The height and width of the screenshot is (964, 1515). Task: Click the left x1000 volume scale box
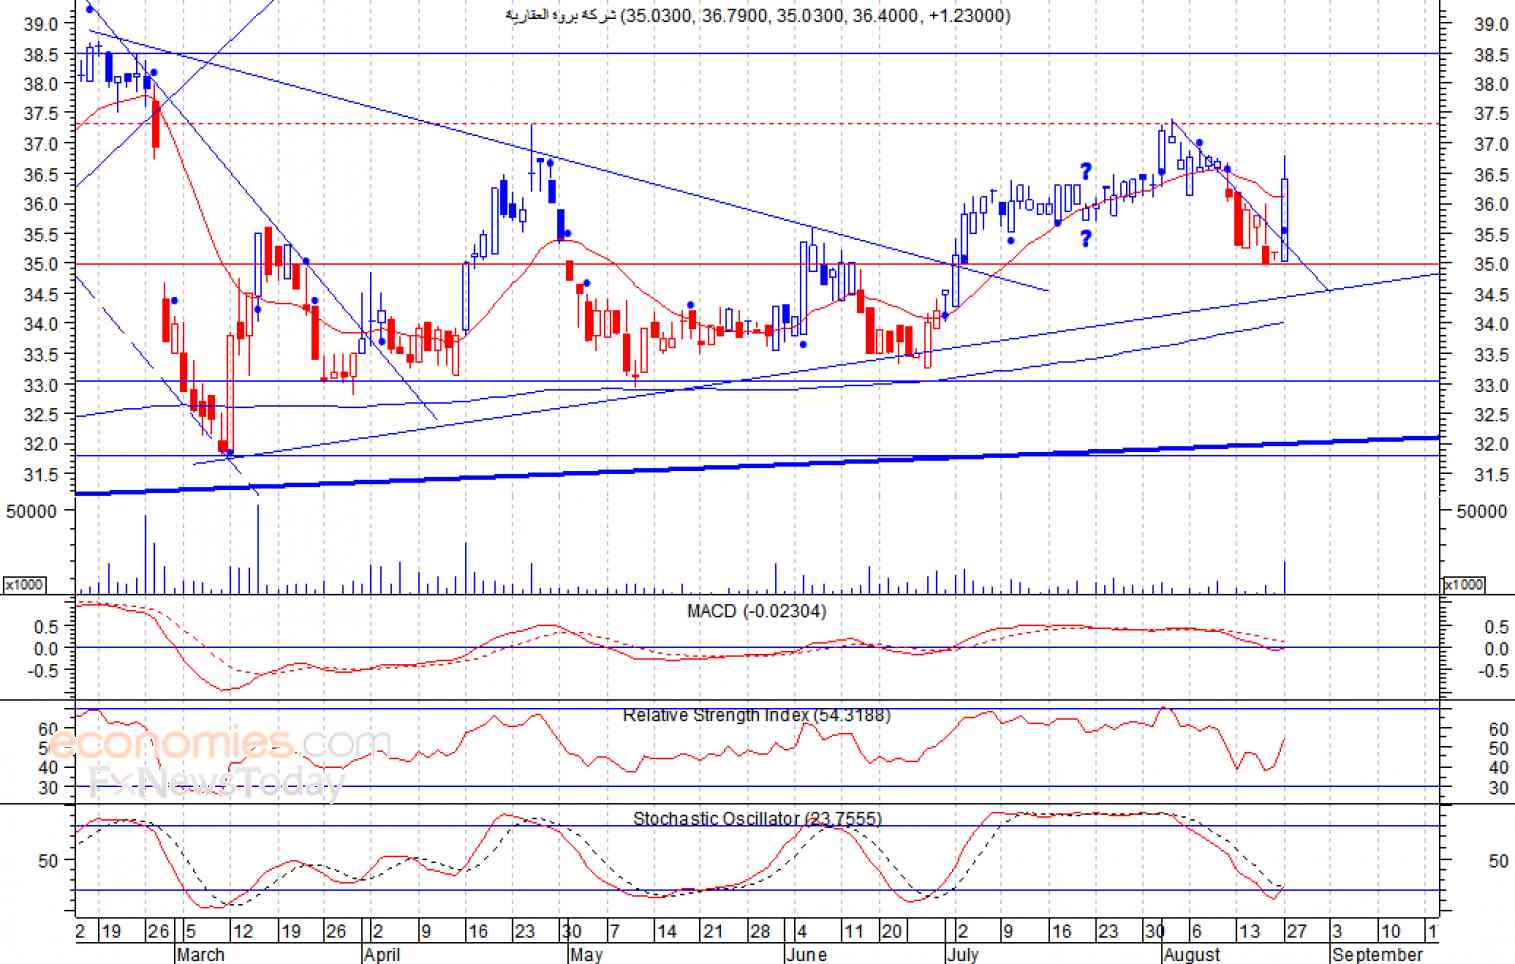[x=25, y=585]
